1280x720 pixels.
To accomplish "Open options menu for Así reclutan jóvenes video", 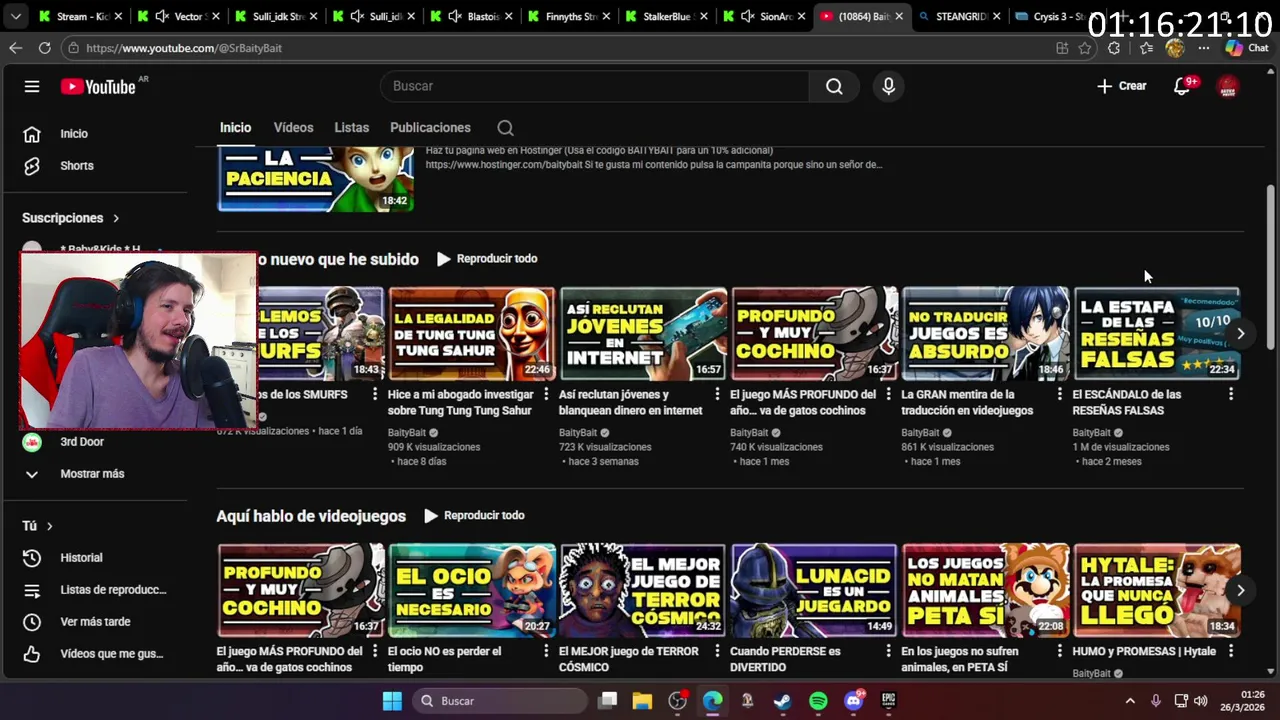I will [x=717, y=395].
